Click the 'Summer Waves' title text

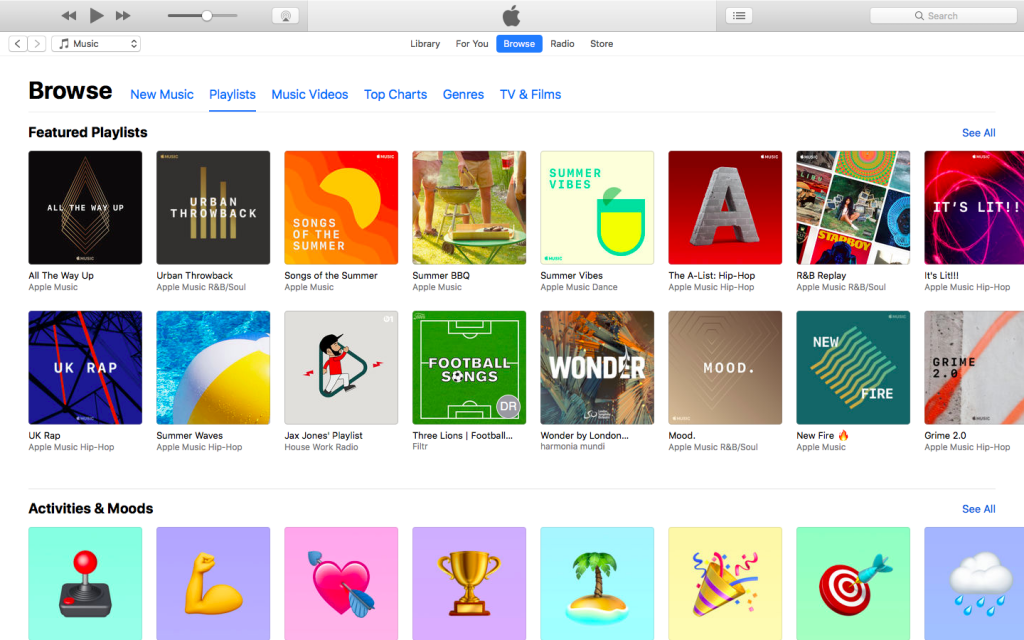[x=189, y=436]
